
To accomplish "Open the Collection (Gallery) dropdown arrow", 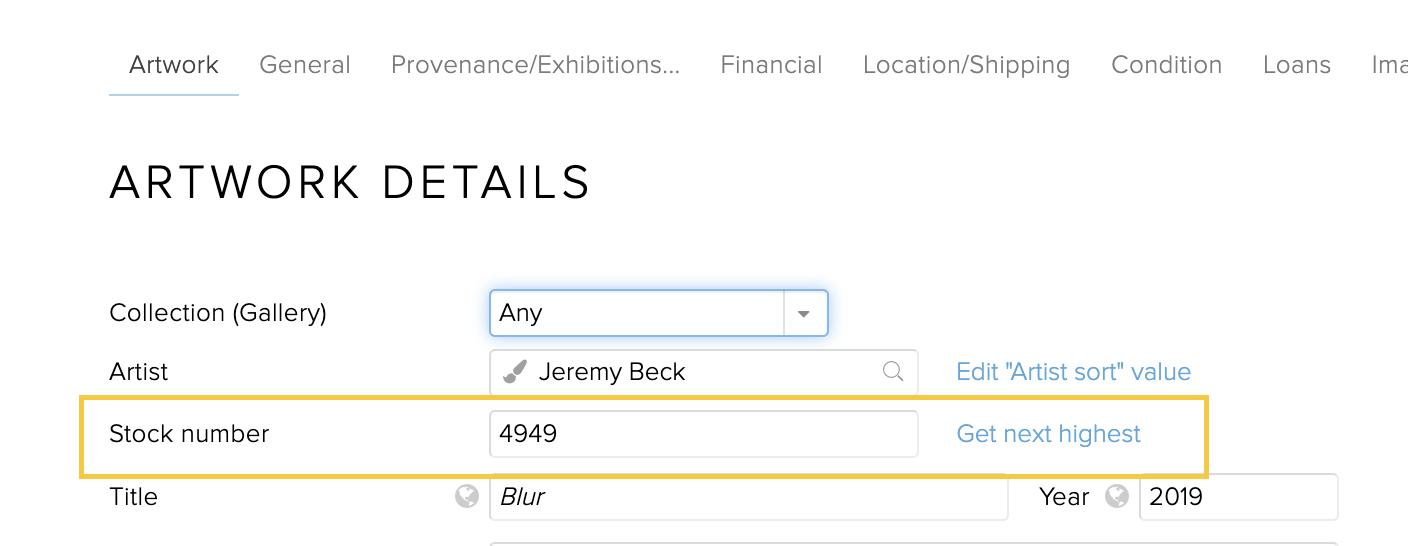I will 805,313.
